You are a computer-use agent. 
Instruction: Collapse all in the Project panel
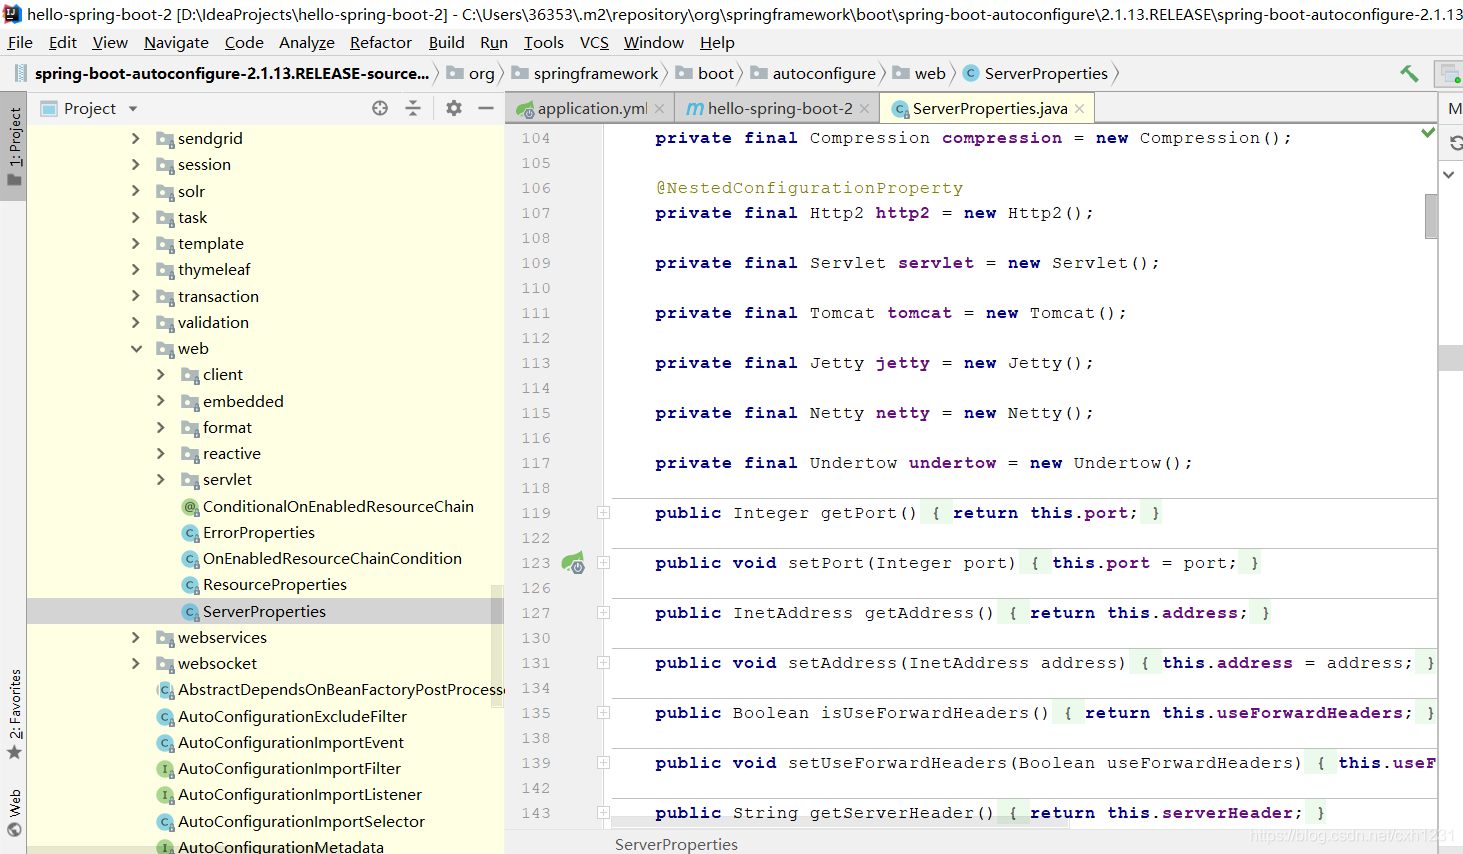tap(413, 108)
